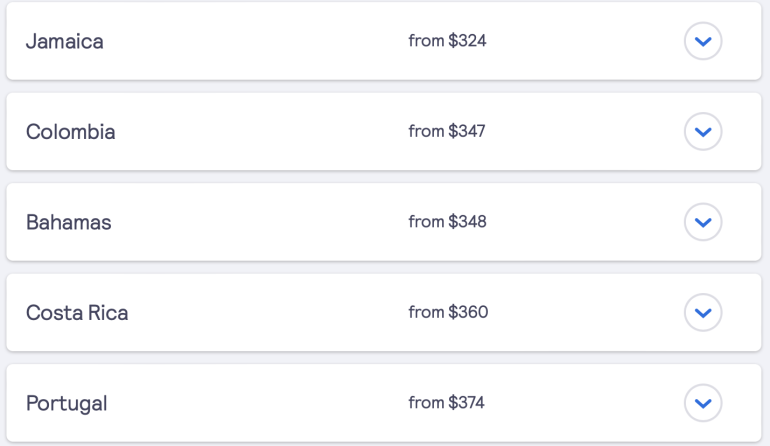Select the "from $360" price text

point(448,312)
